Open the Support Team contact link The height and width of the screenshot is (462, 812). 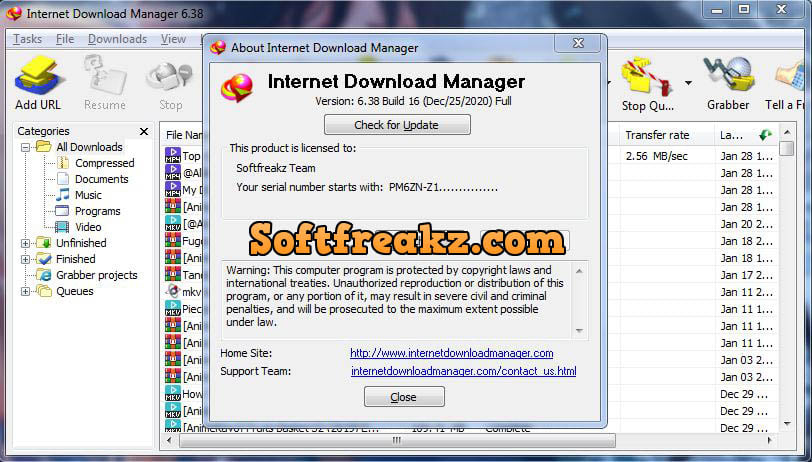(x=463, y=371)
